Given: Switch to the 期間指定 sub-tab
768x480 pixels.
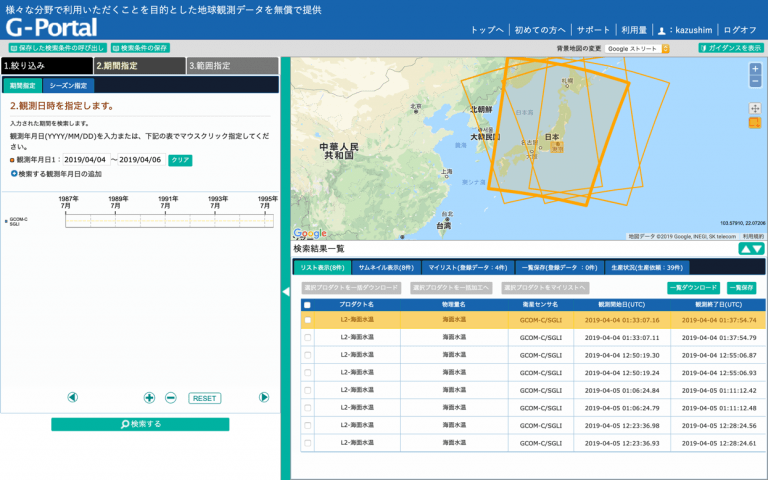Looking at the screenshot, I should (23, 85).
